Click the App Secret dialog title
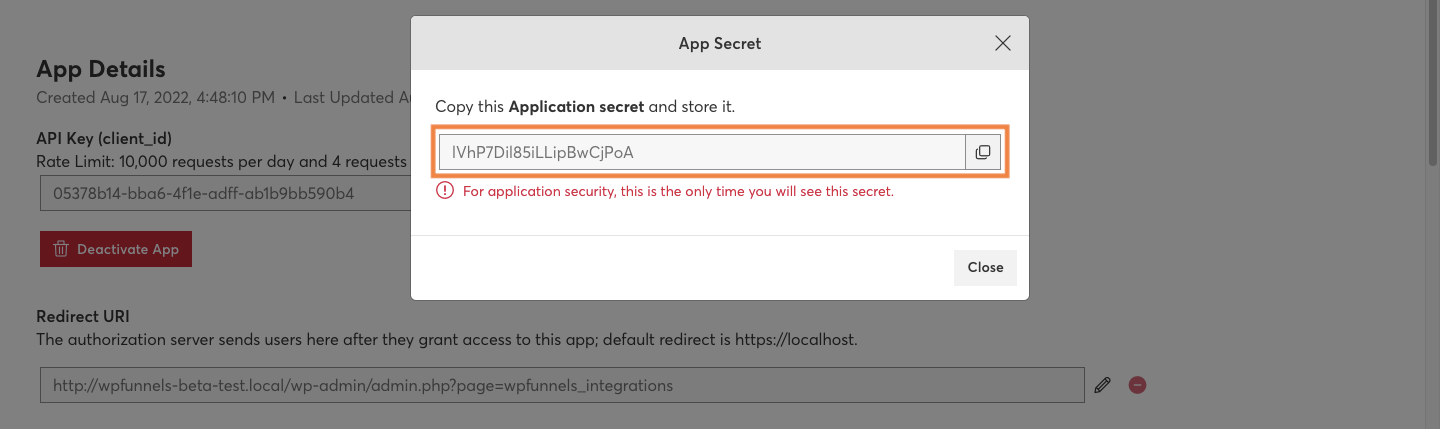 [720, 43]
